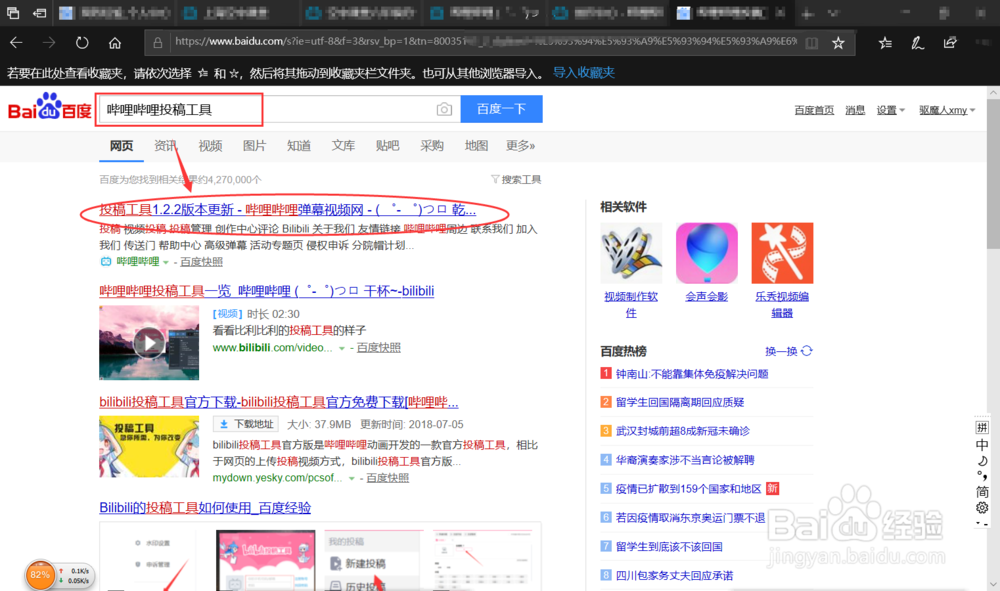Open hot item 疫情已扩散到159个国家和地区
This screenshot has height=591, width=1000.
coord(689,489)
